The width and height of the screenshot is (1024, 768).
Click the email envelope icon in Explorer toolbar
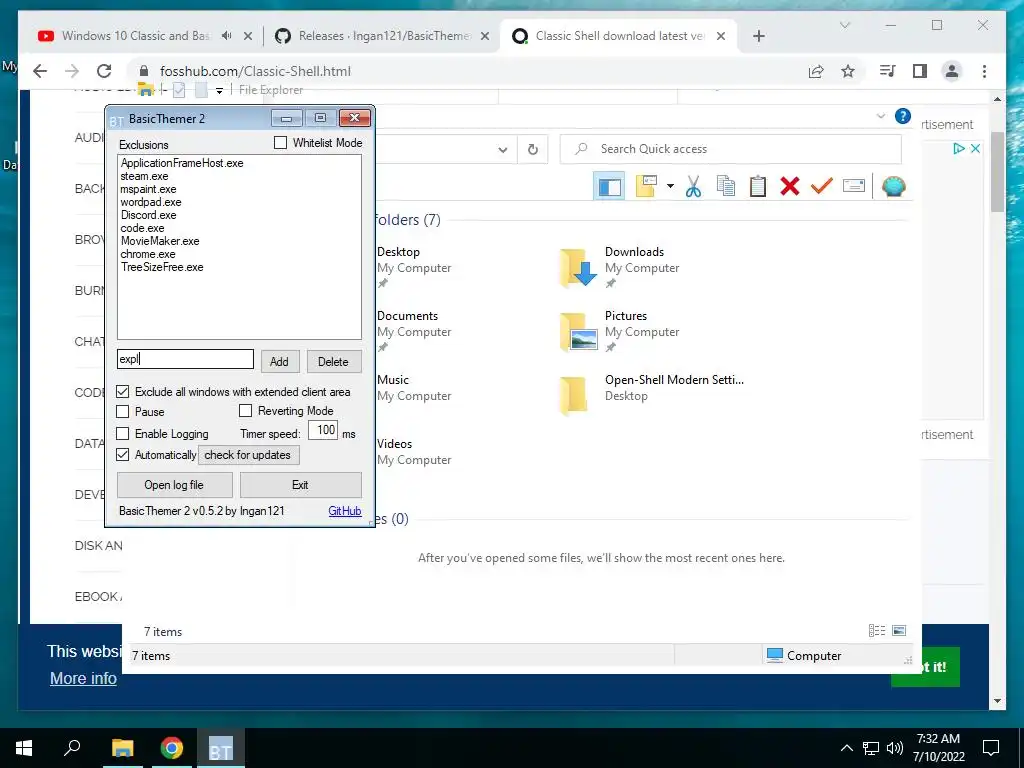tap(854, 186)
